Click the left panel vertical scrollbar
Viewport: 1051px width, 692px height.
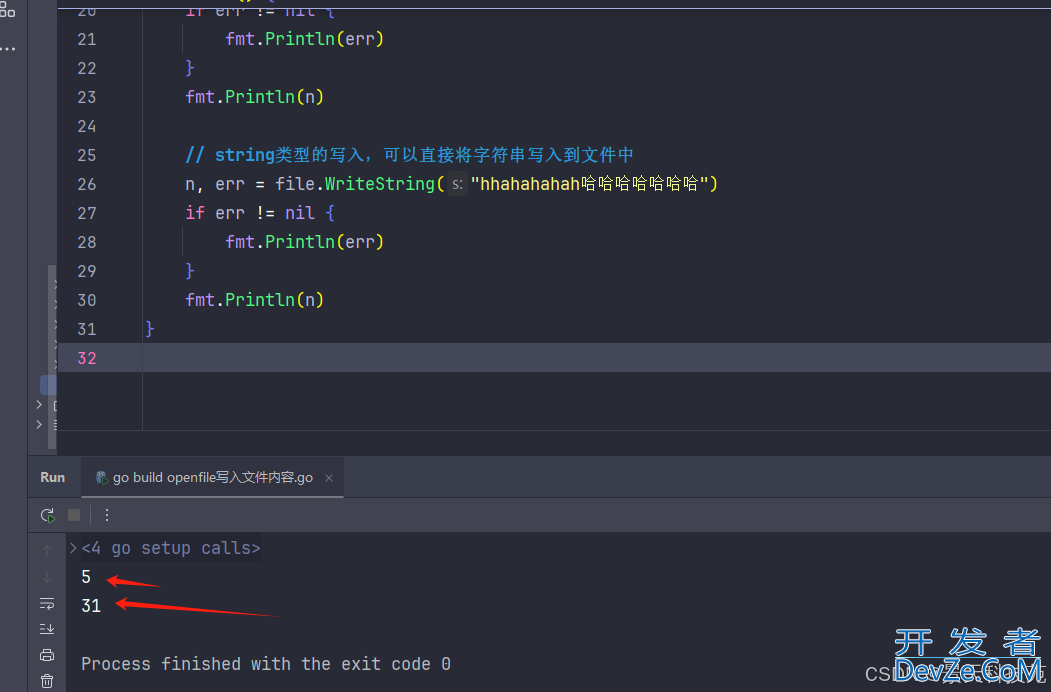(52, 355)
